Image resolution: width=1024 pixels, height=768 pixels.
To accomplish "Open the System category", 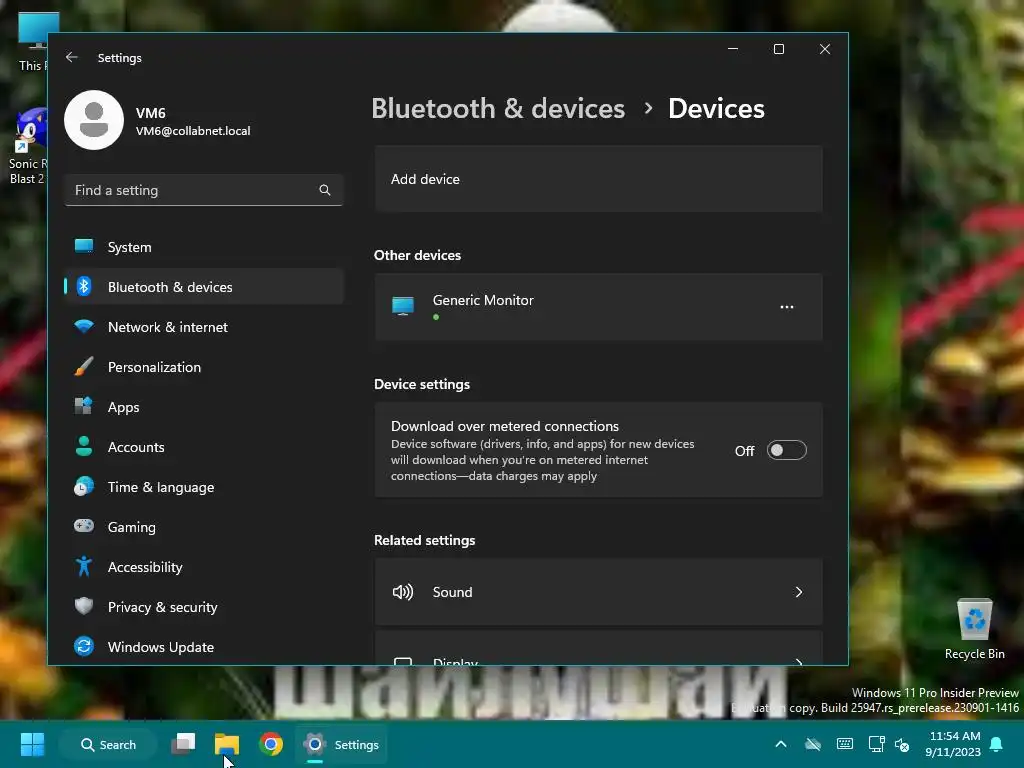I will tap(204, 247).
